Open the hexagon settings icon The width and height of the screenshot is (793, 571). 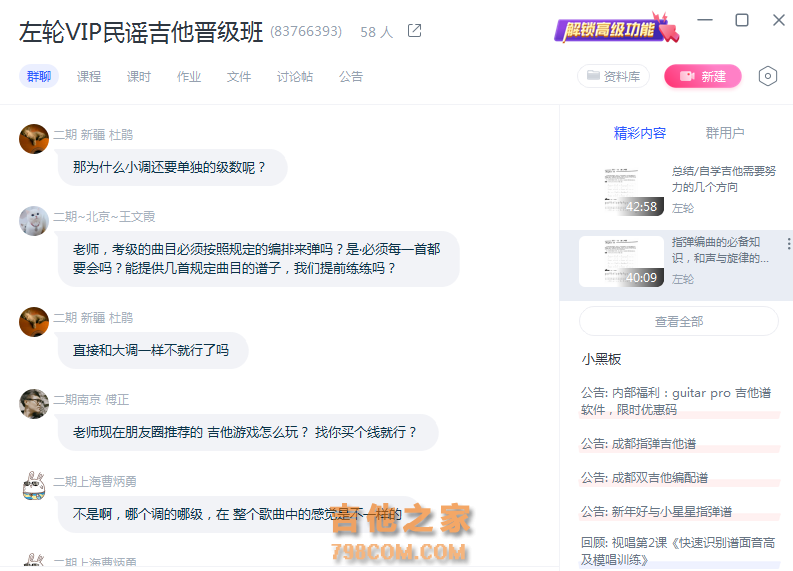pos(767,76)
